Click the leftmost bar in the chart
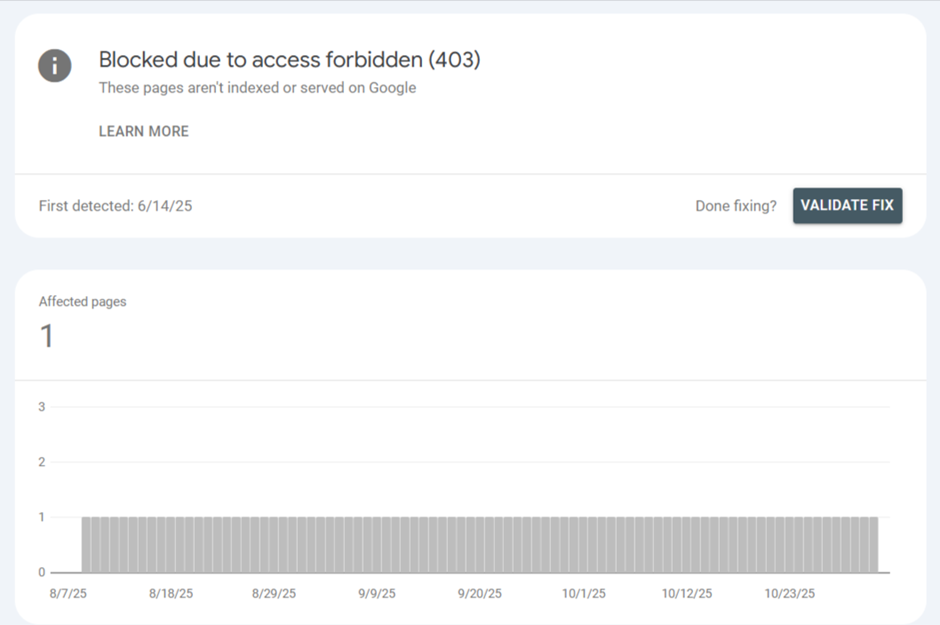This screenshot has height=625, width=940. [x=88, y=545]
